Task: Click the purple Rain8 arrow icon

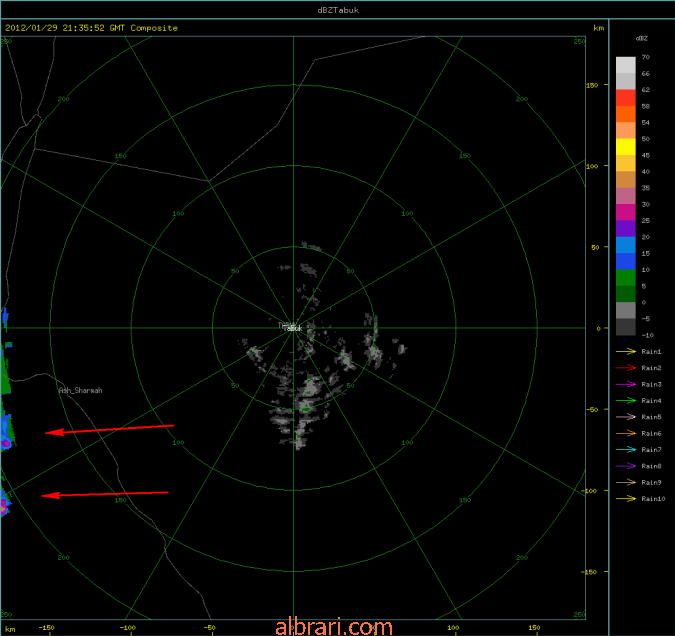Action: click(626, 466)
